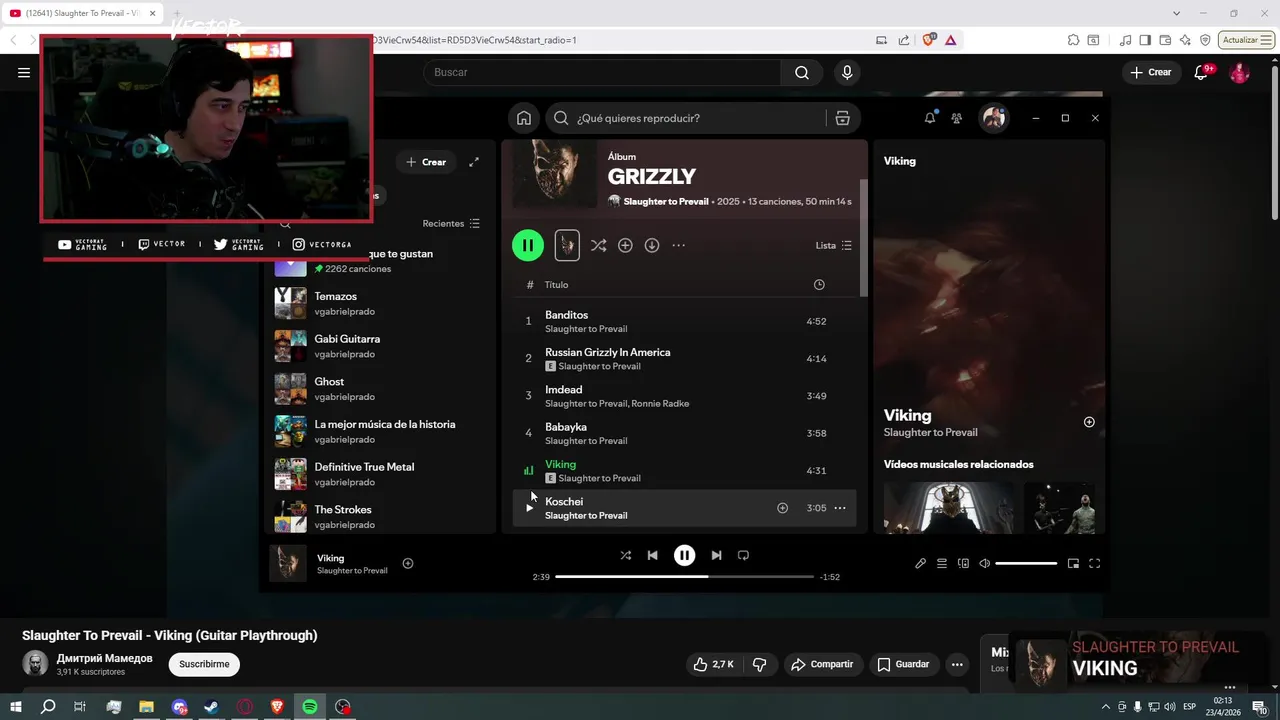The image size is (1280, 720).
Task: Add Viking to liked songs in now-playing bar
Action: [x=408, y=563]
